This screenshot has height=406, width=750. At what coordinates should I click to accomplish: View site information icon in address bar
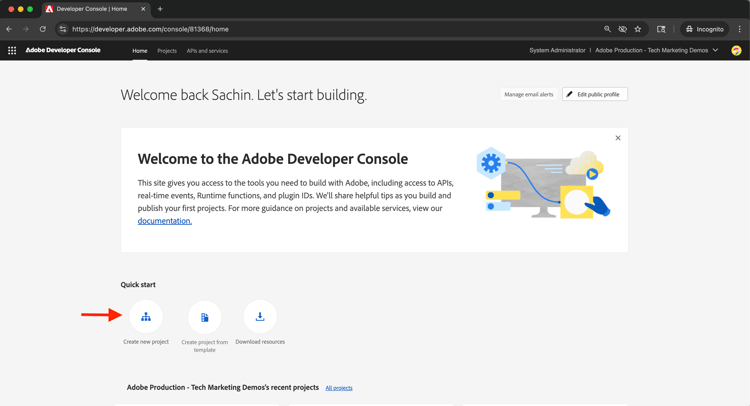tap(63, 29)
